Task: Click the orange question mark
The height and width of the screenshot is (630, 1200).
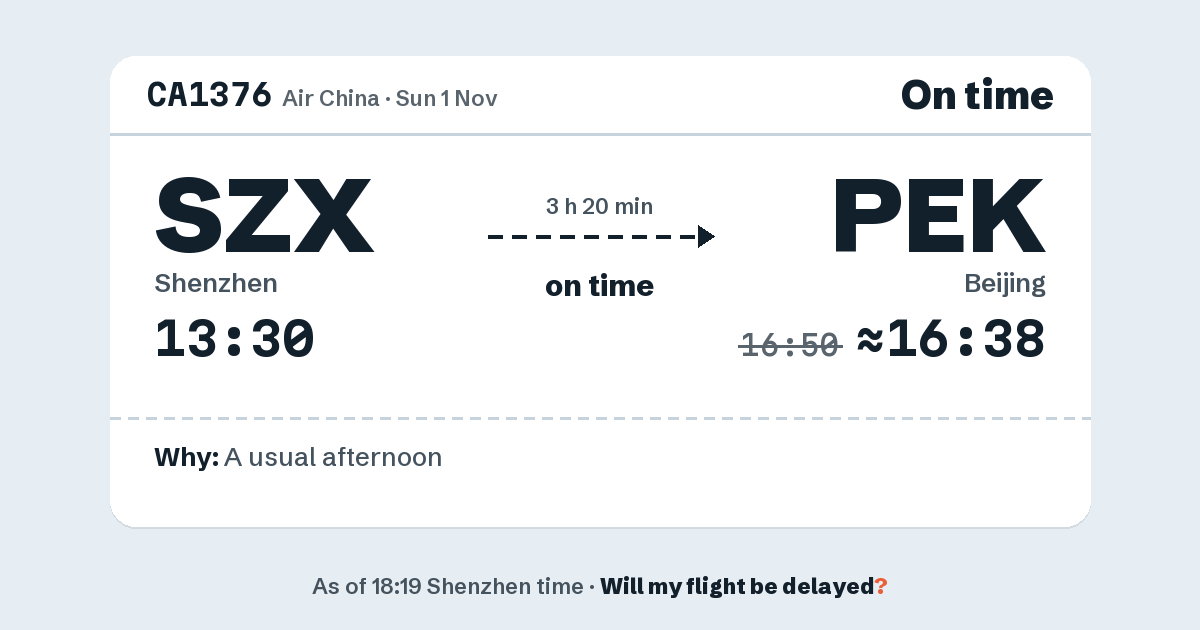Action: (x=881, y=587)
